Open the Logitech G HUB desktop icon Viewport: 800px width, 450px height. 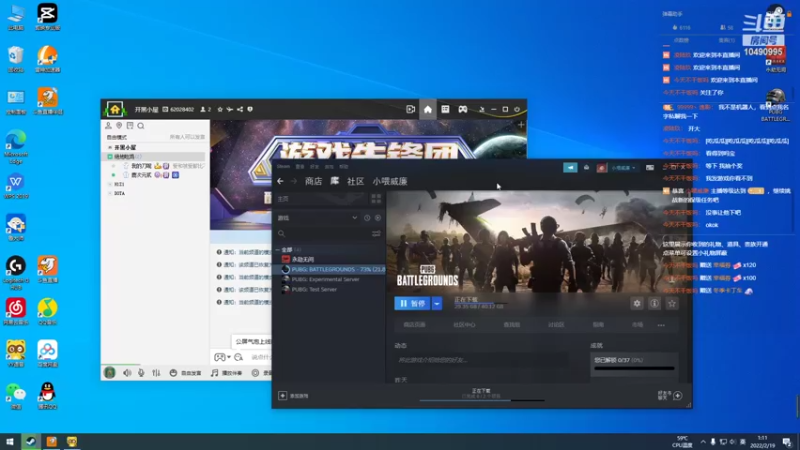click(x=16, y=273)
